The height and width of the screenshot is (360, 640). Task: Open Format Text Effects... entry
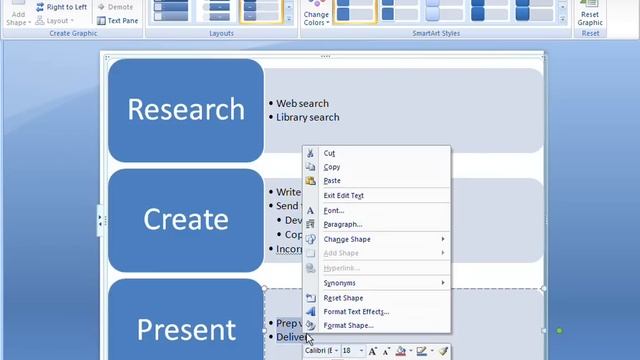click(x=376, y=311)
